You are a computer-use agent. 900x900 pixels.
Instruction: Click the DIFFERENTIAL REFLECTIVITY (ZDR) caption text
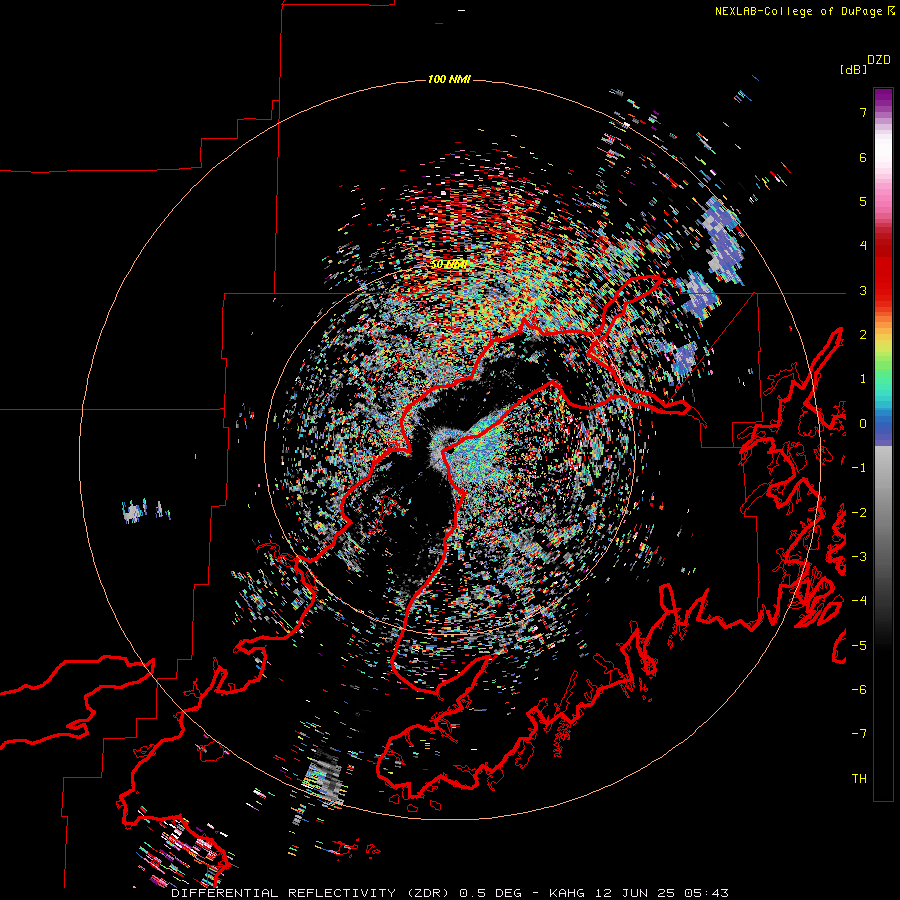tap(312, 893)
